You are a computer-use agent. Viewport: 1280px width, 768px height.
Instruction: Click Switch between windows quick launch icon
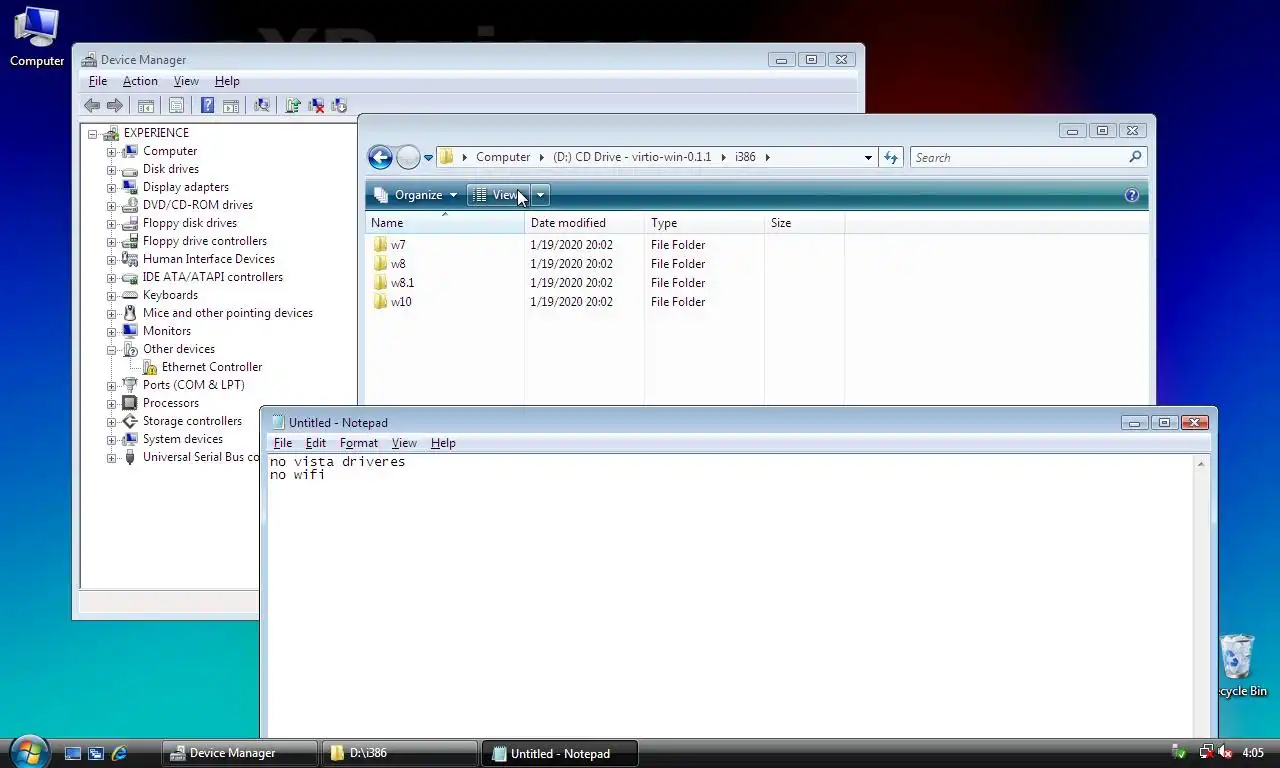coord(96,753)
